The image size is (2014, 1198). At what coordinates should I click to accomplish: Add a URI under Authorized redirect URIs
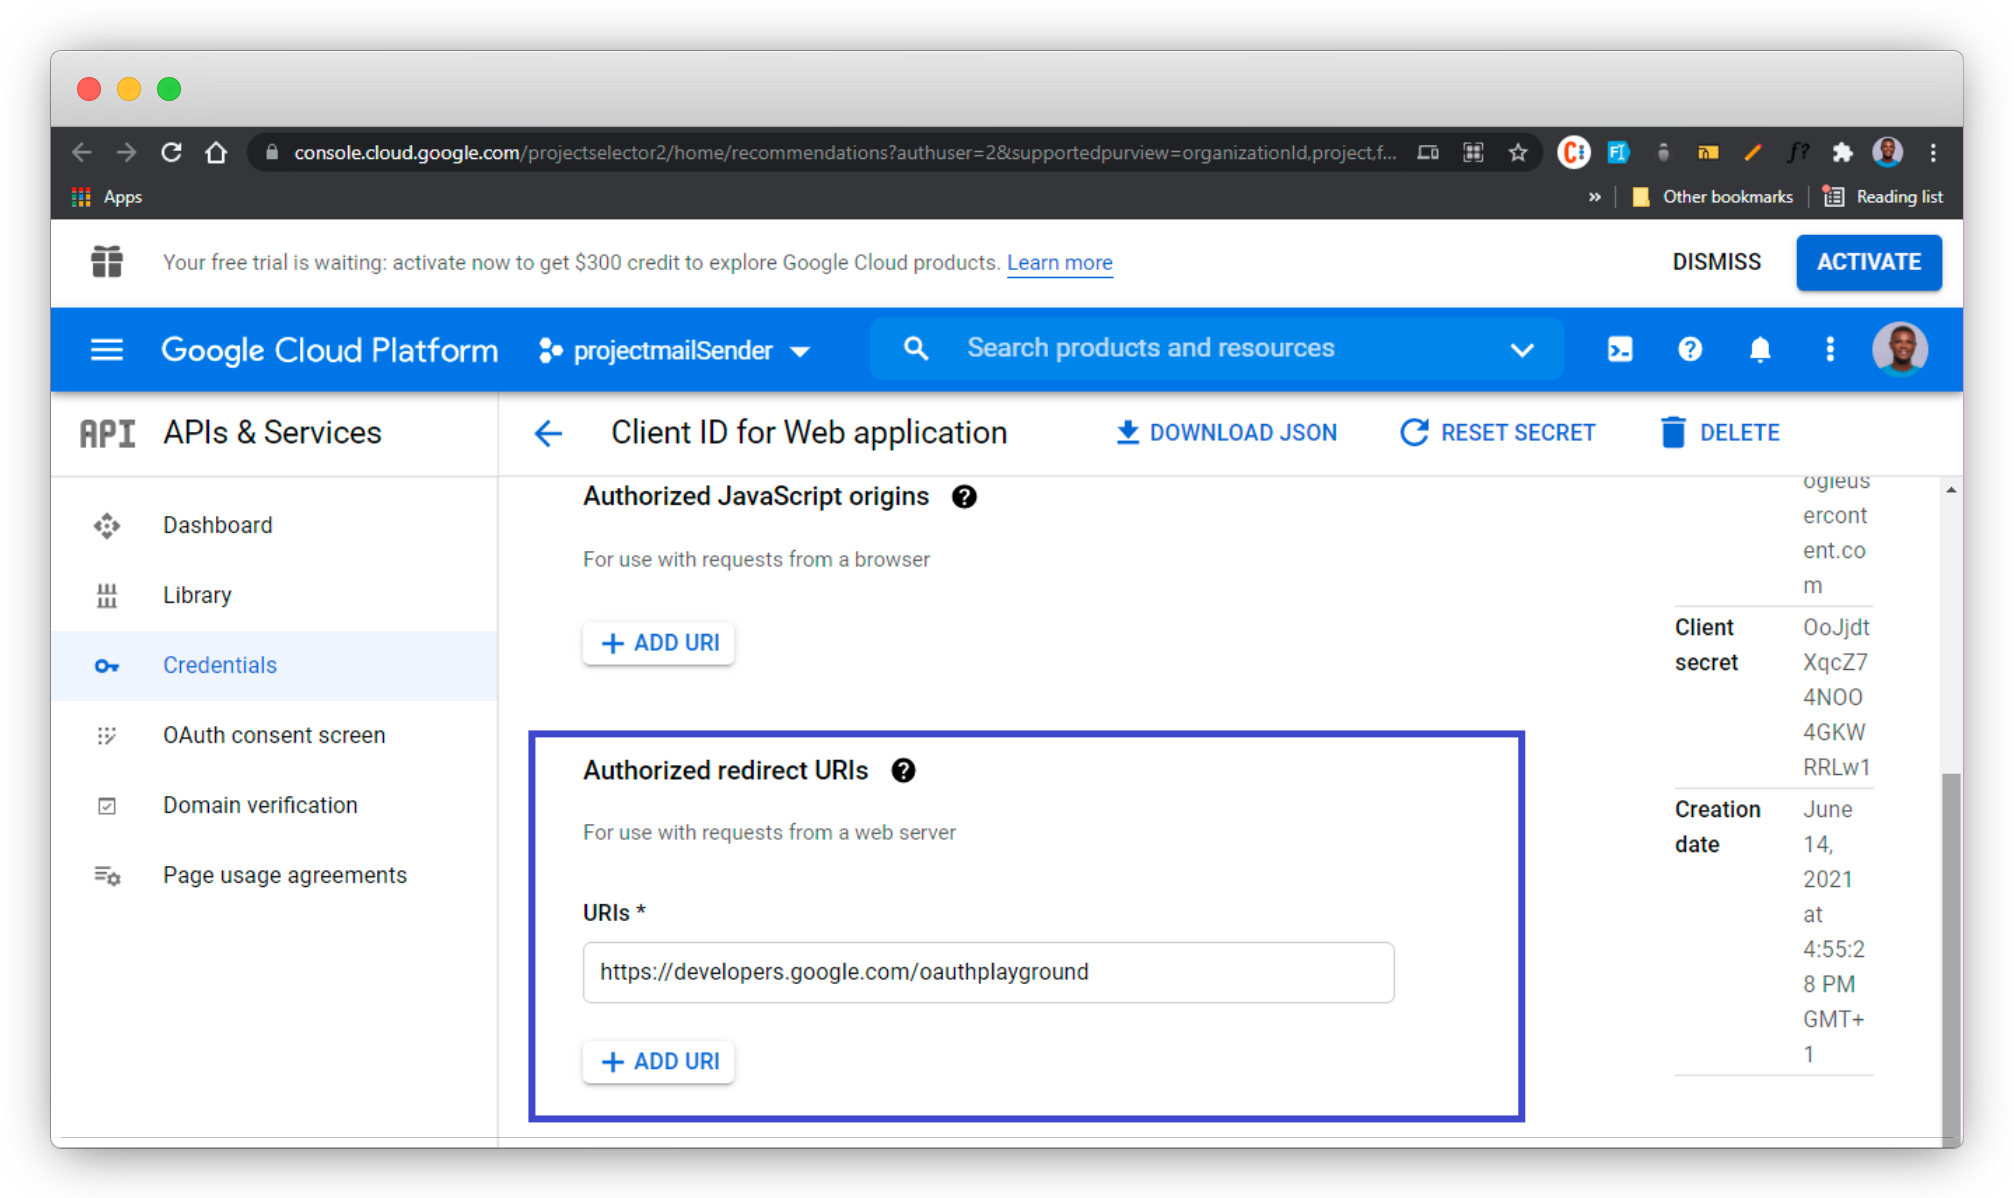pos(659,1062)
